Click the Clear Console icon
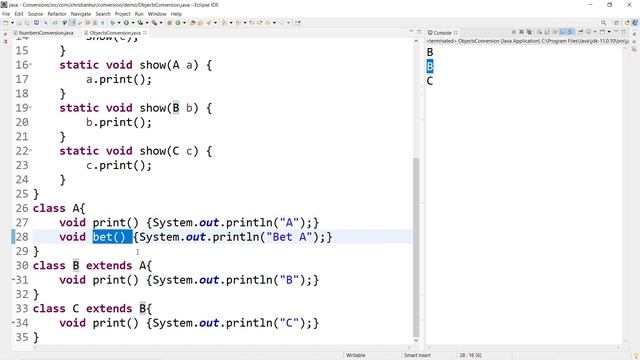Screen dimensions: 640x360 (540, 32)
